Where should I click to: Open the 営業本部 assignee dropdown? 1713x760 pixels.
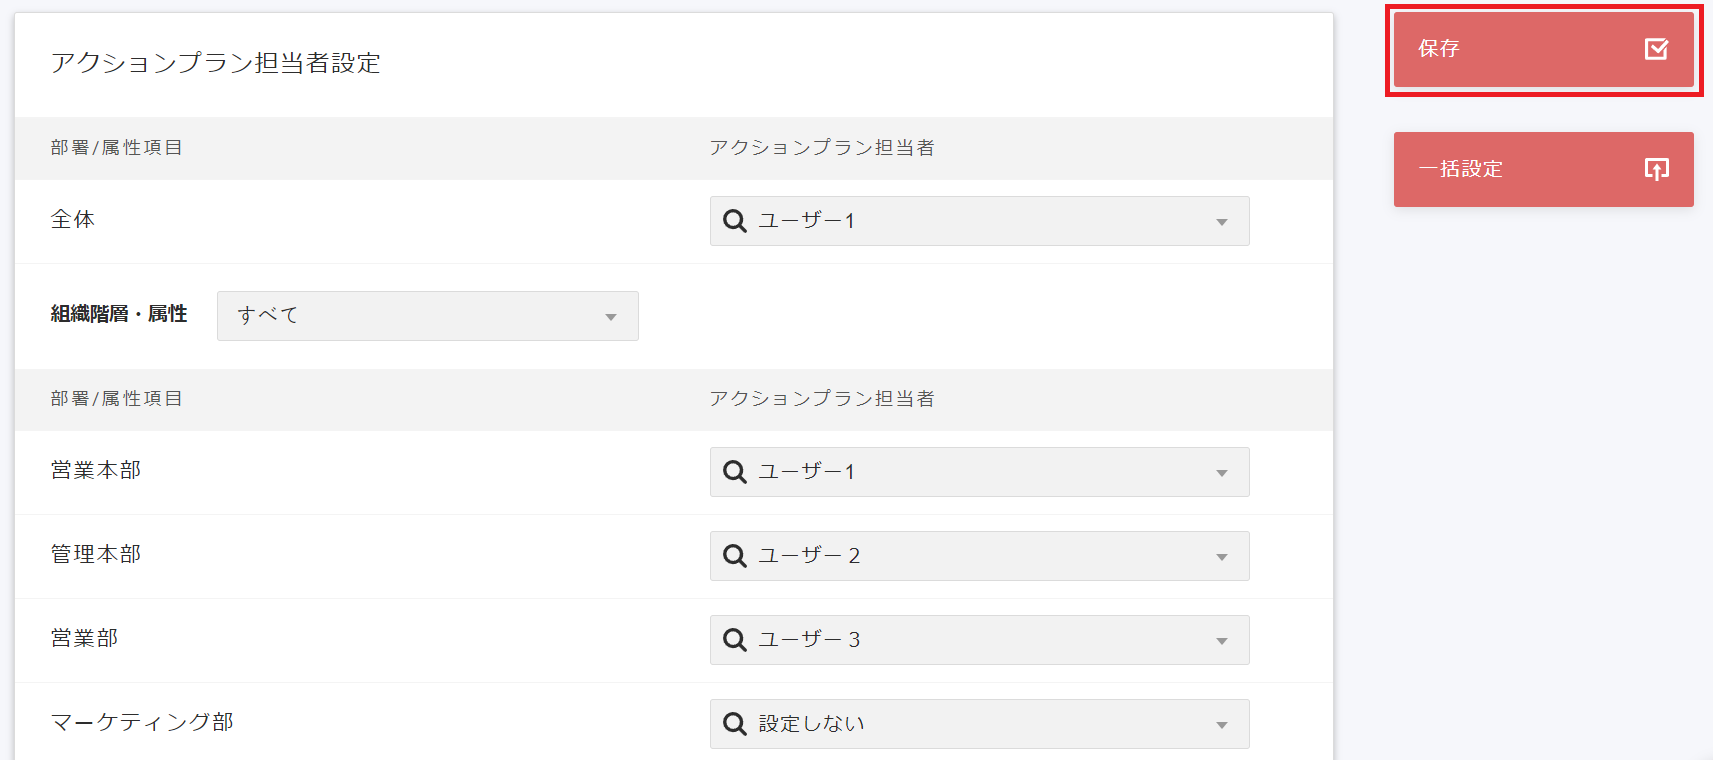coord(1220,471)
